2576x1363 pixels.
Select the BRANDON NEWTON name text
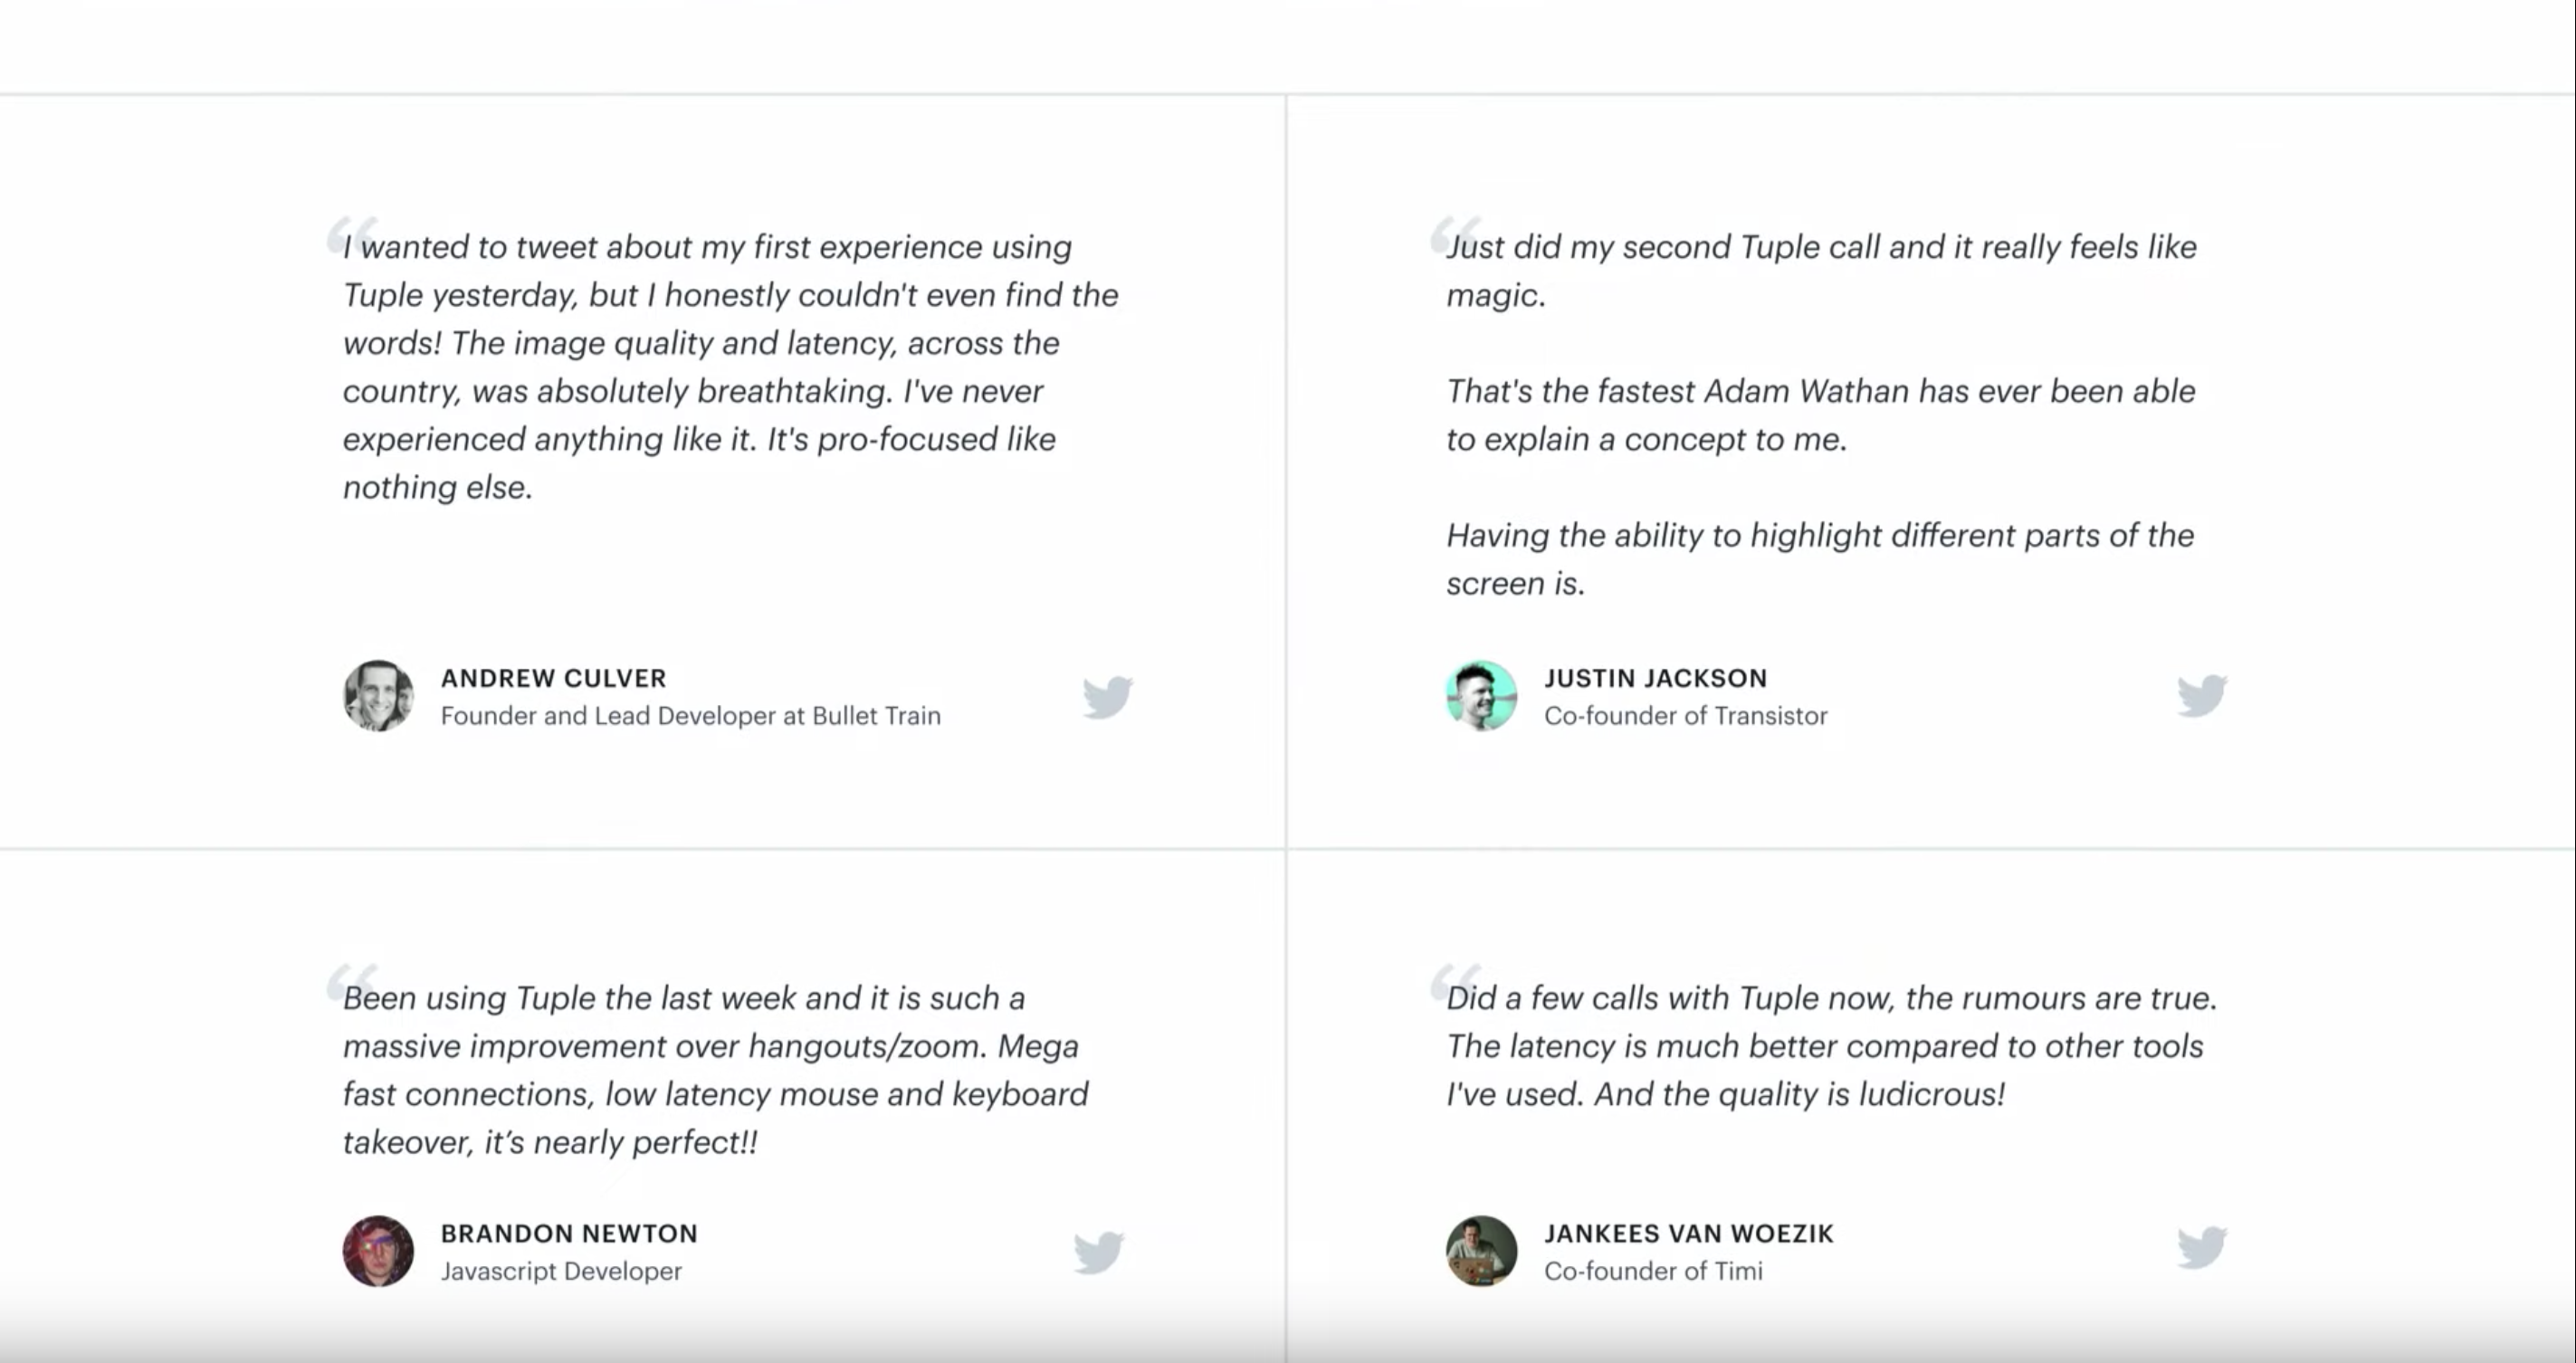tap(569, 1233)
